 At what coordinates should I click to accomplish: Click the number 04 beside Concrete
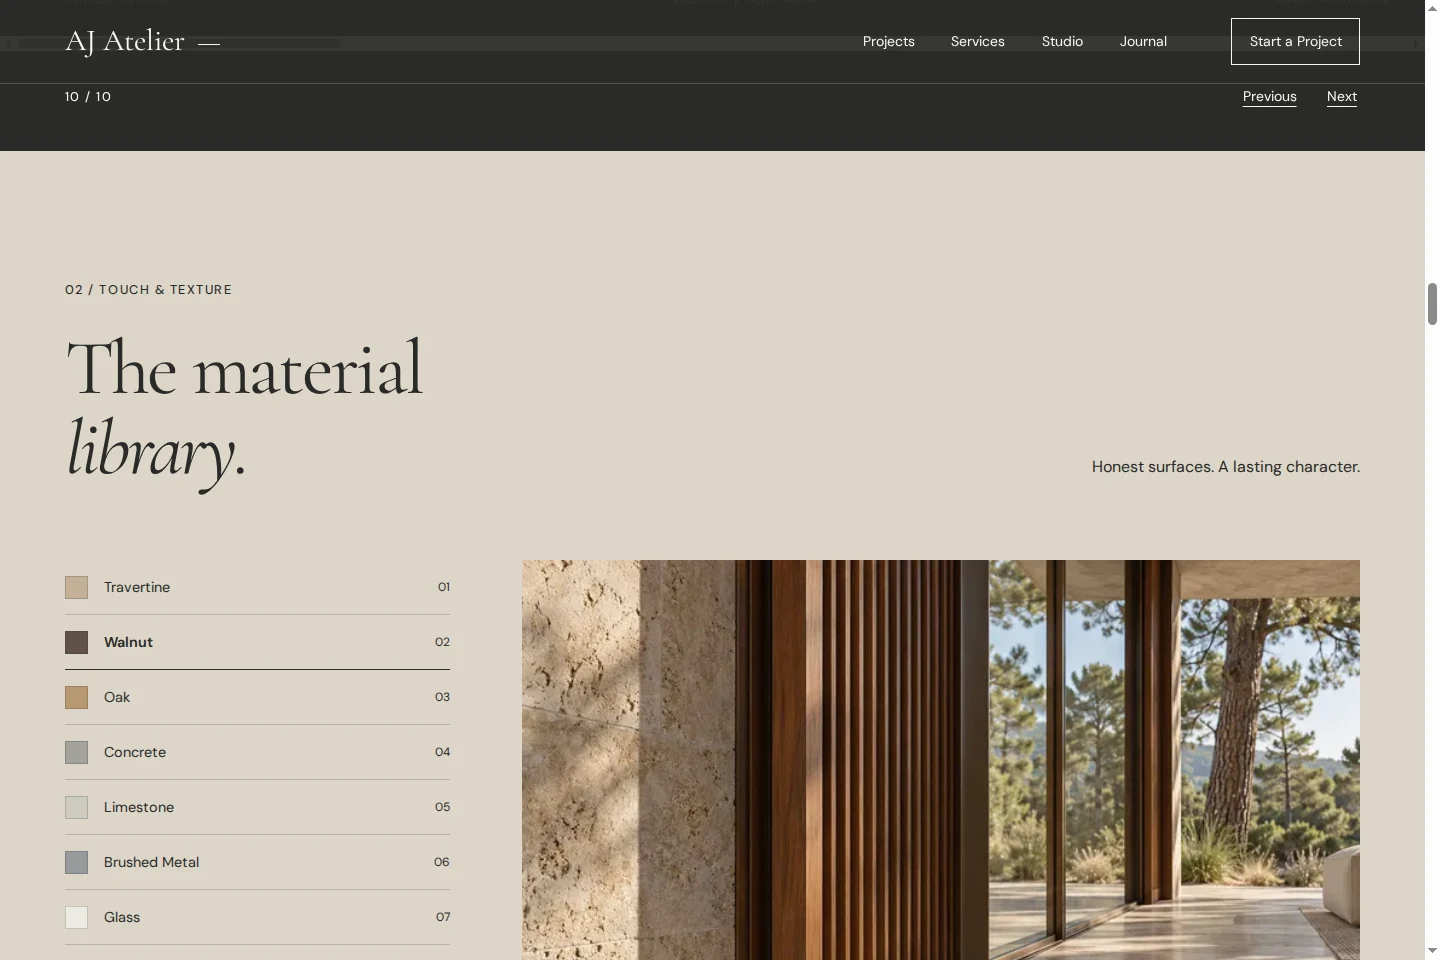[x=443, y=752]
